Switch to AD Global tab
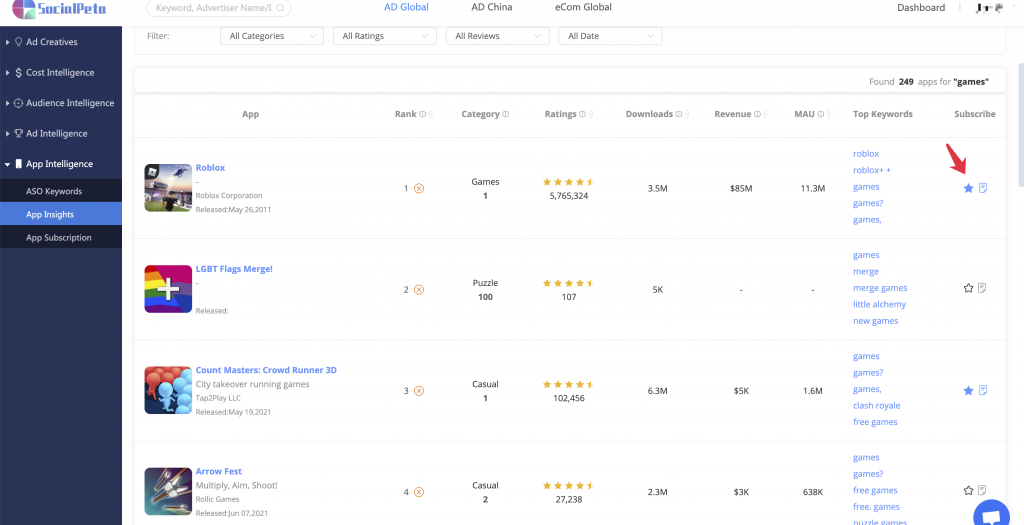 click(406, 8)
